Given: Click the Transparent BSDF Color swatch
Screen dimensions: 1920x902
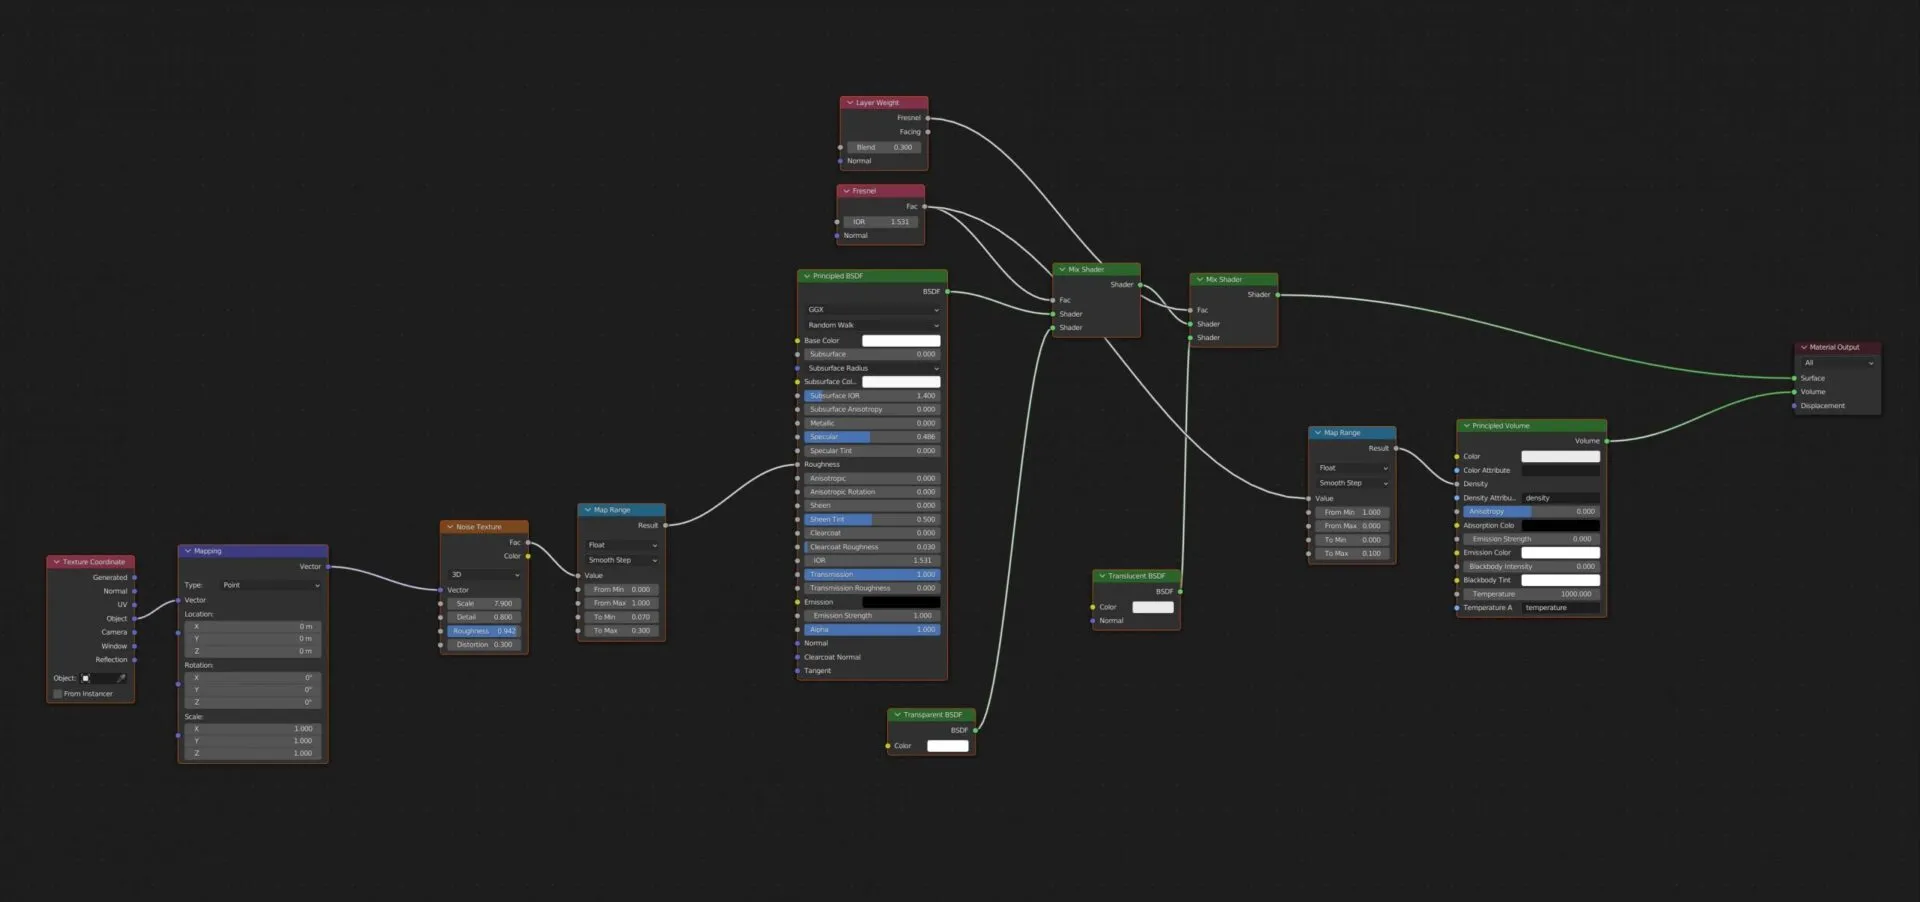Looking at the screenshot, I should [x=948, y=746].
